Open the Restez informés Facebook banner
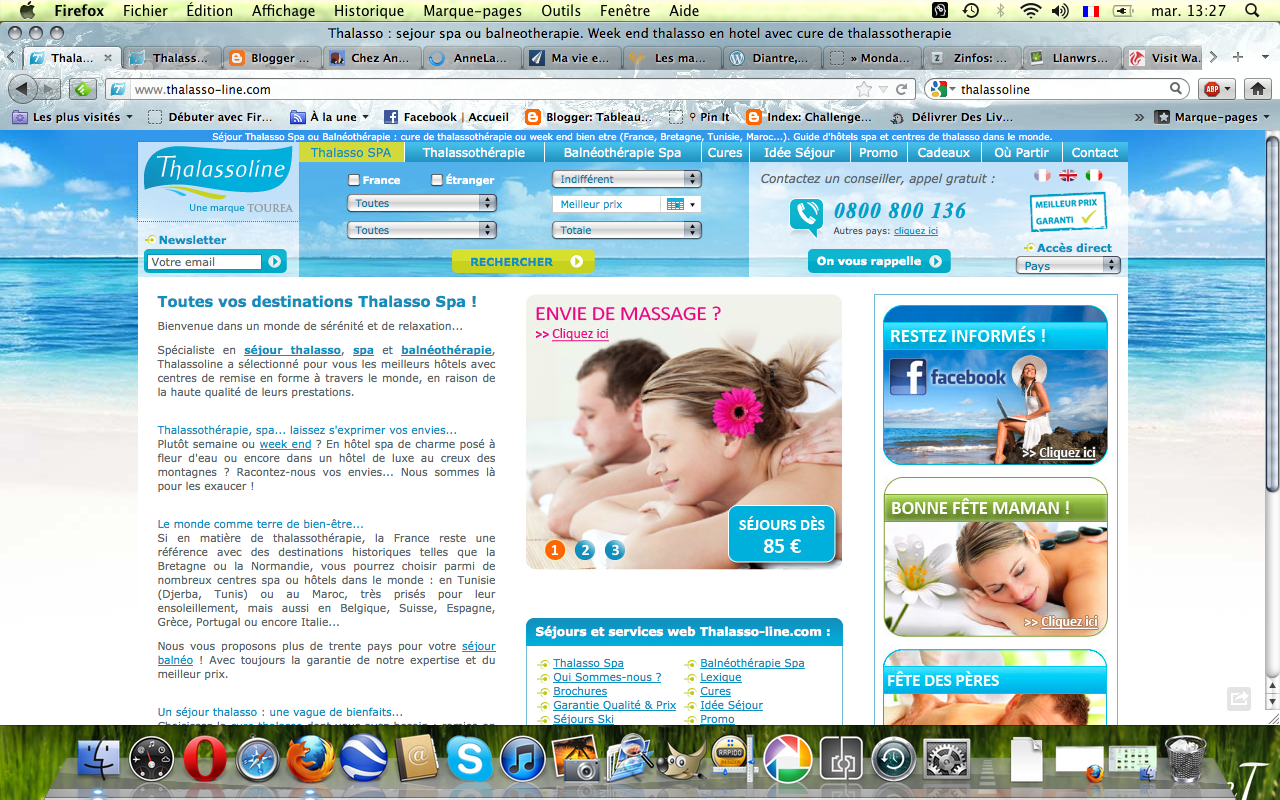 [995, 385]
